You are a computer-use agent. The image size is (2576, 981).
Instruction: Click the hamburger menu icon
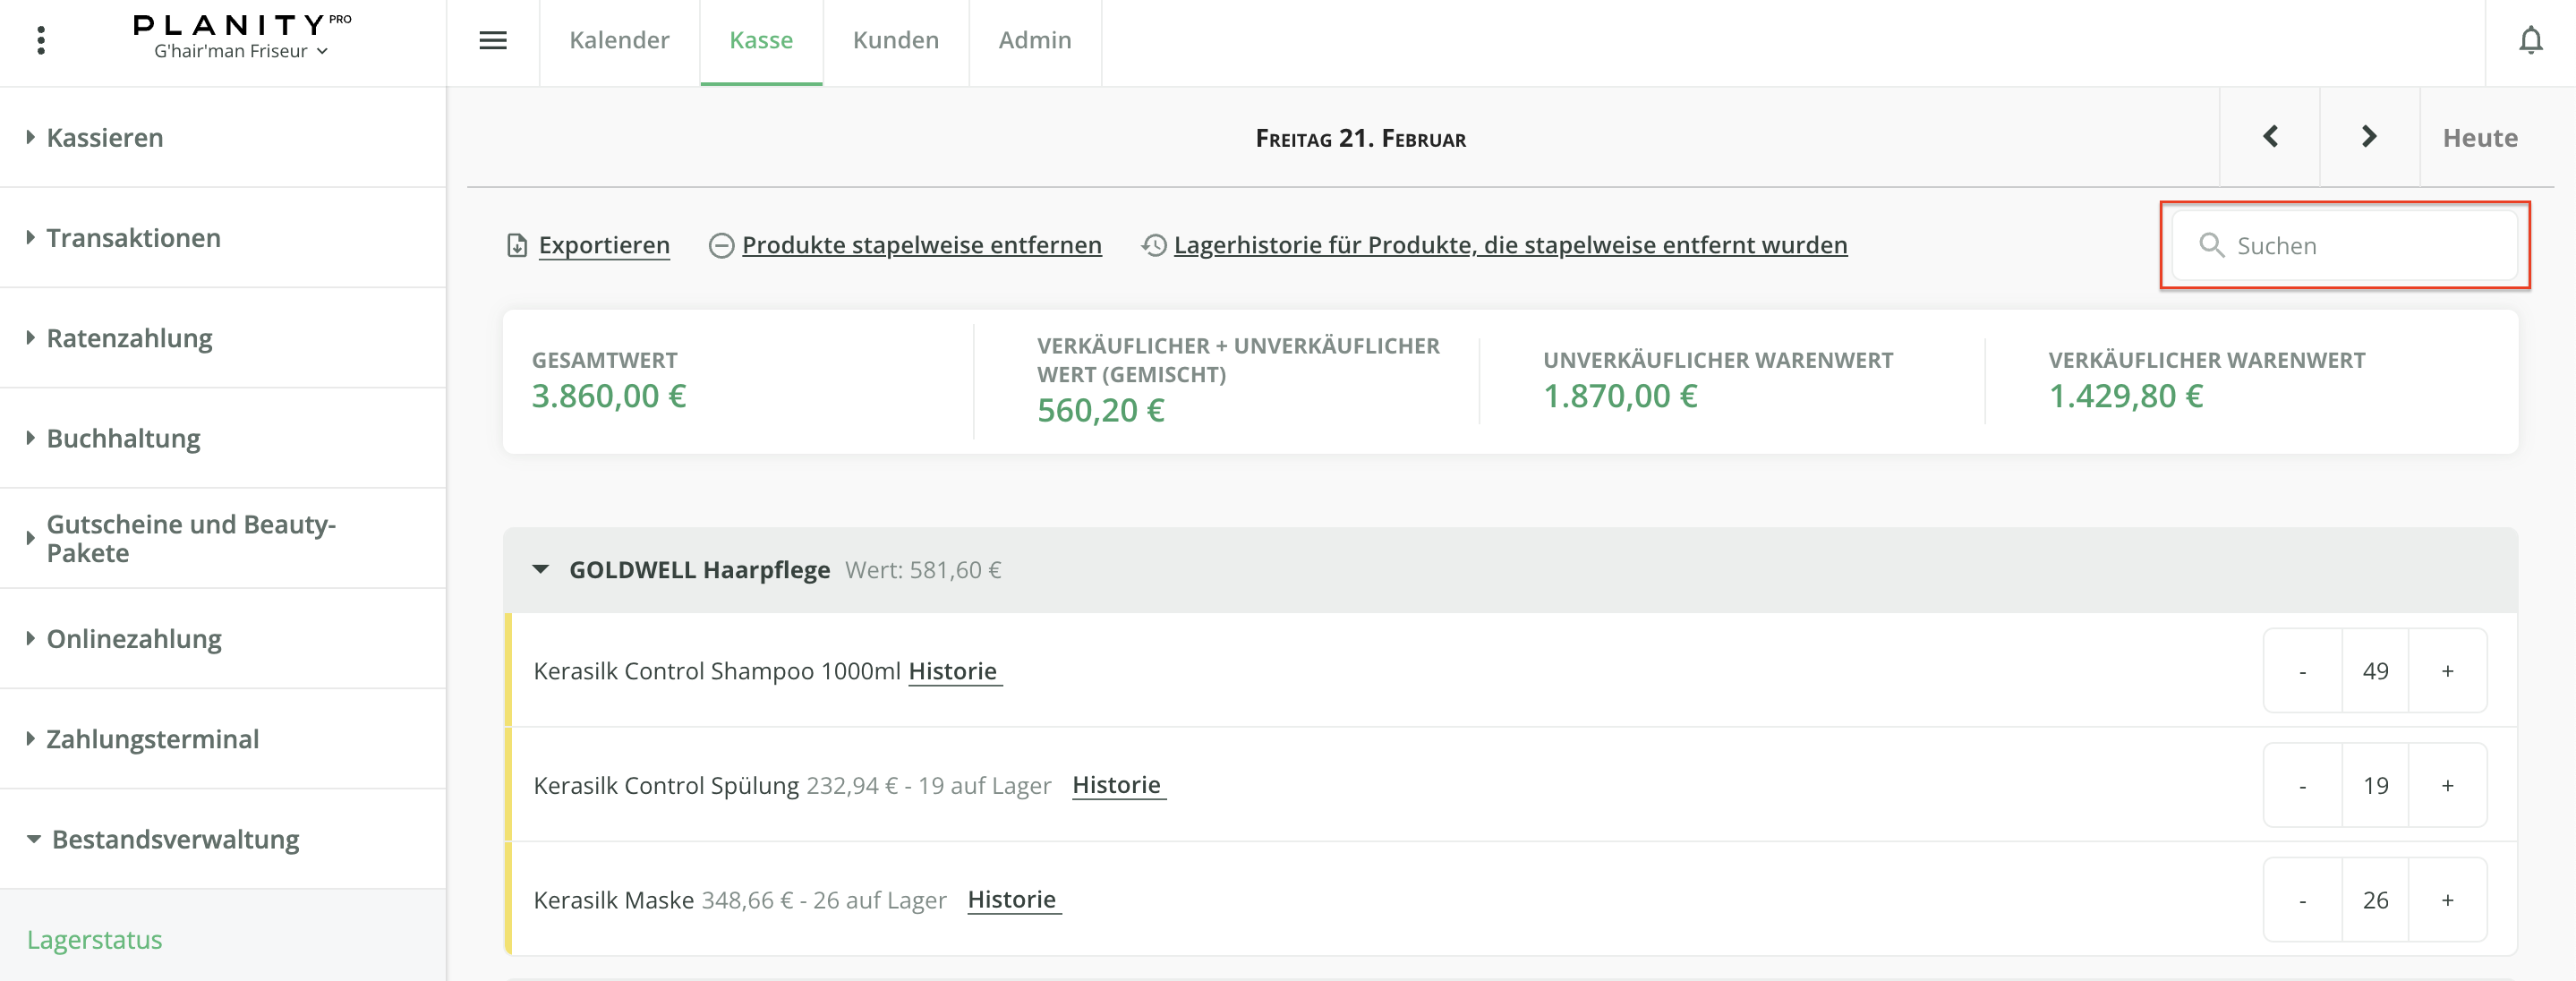click(493, 40)
